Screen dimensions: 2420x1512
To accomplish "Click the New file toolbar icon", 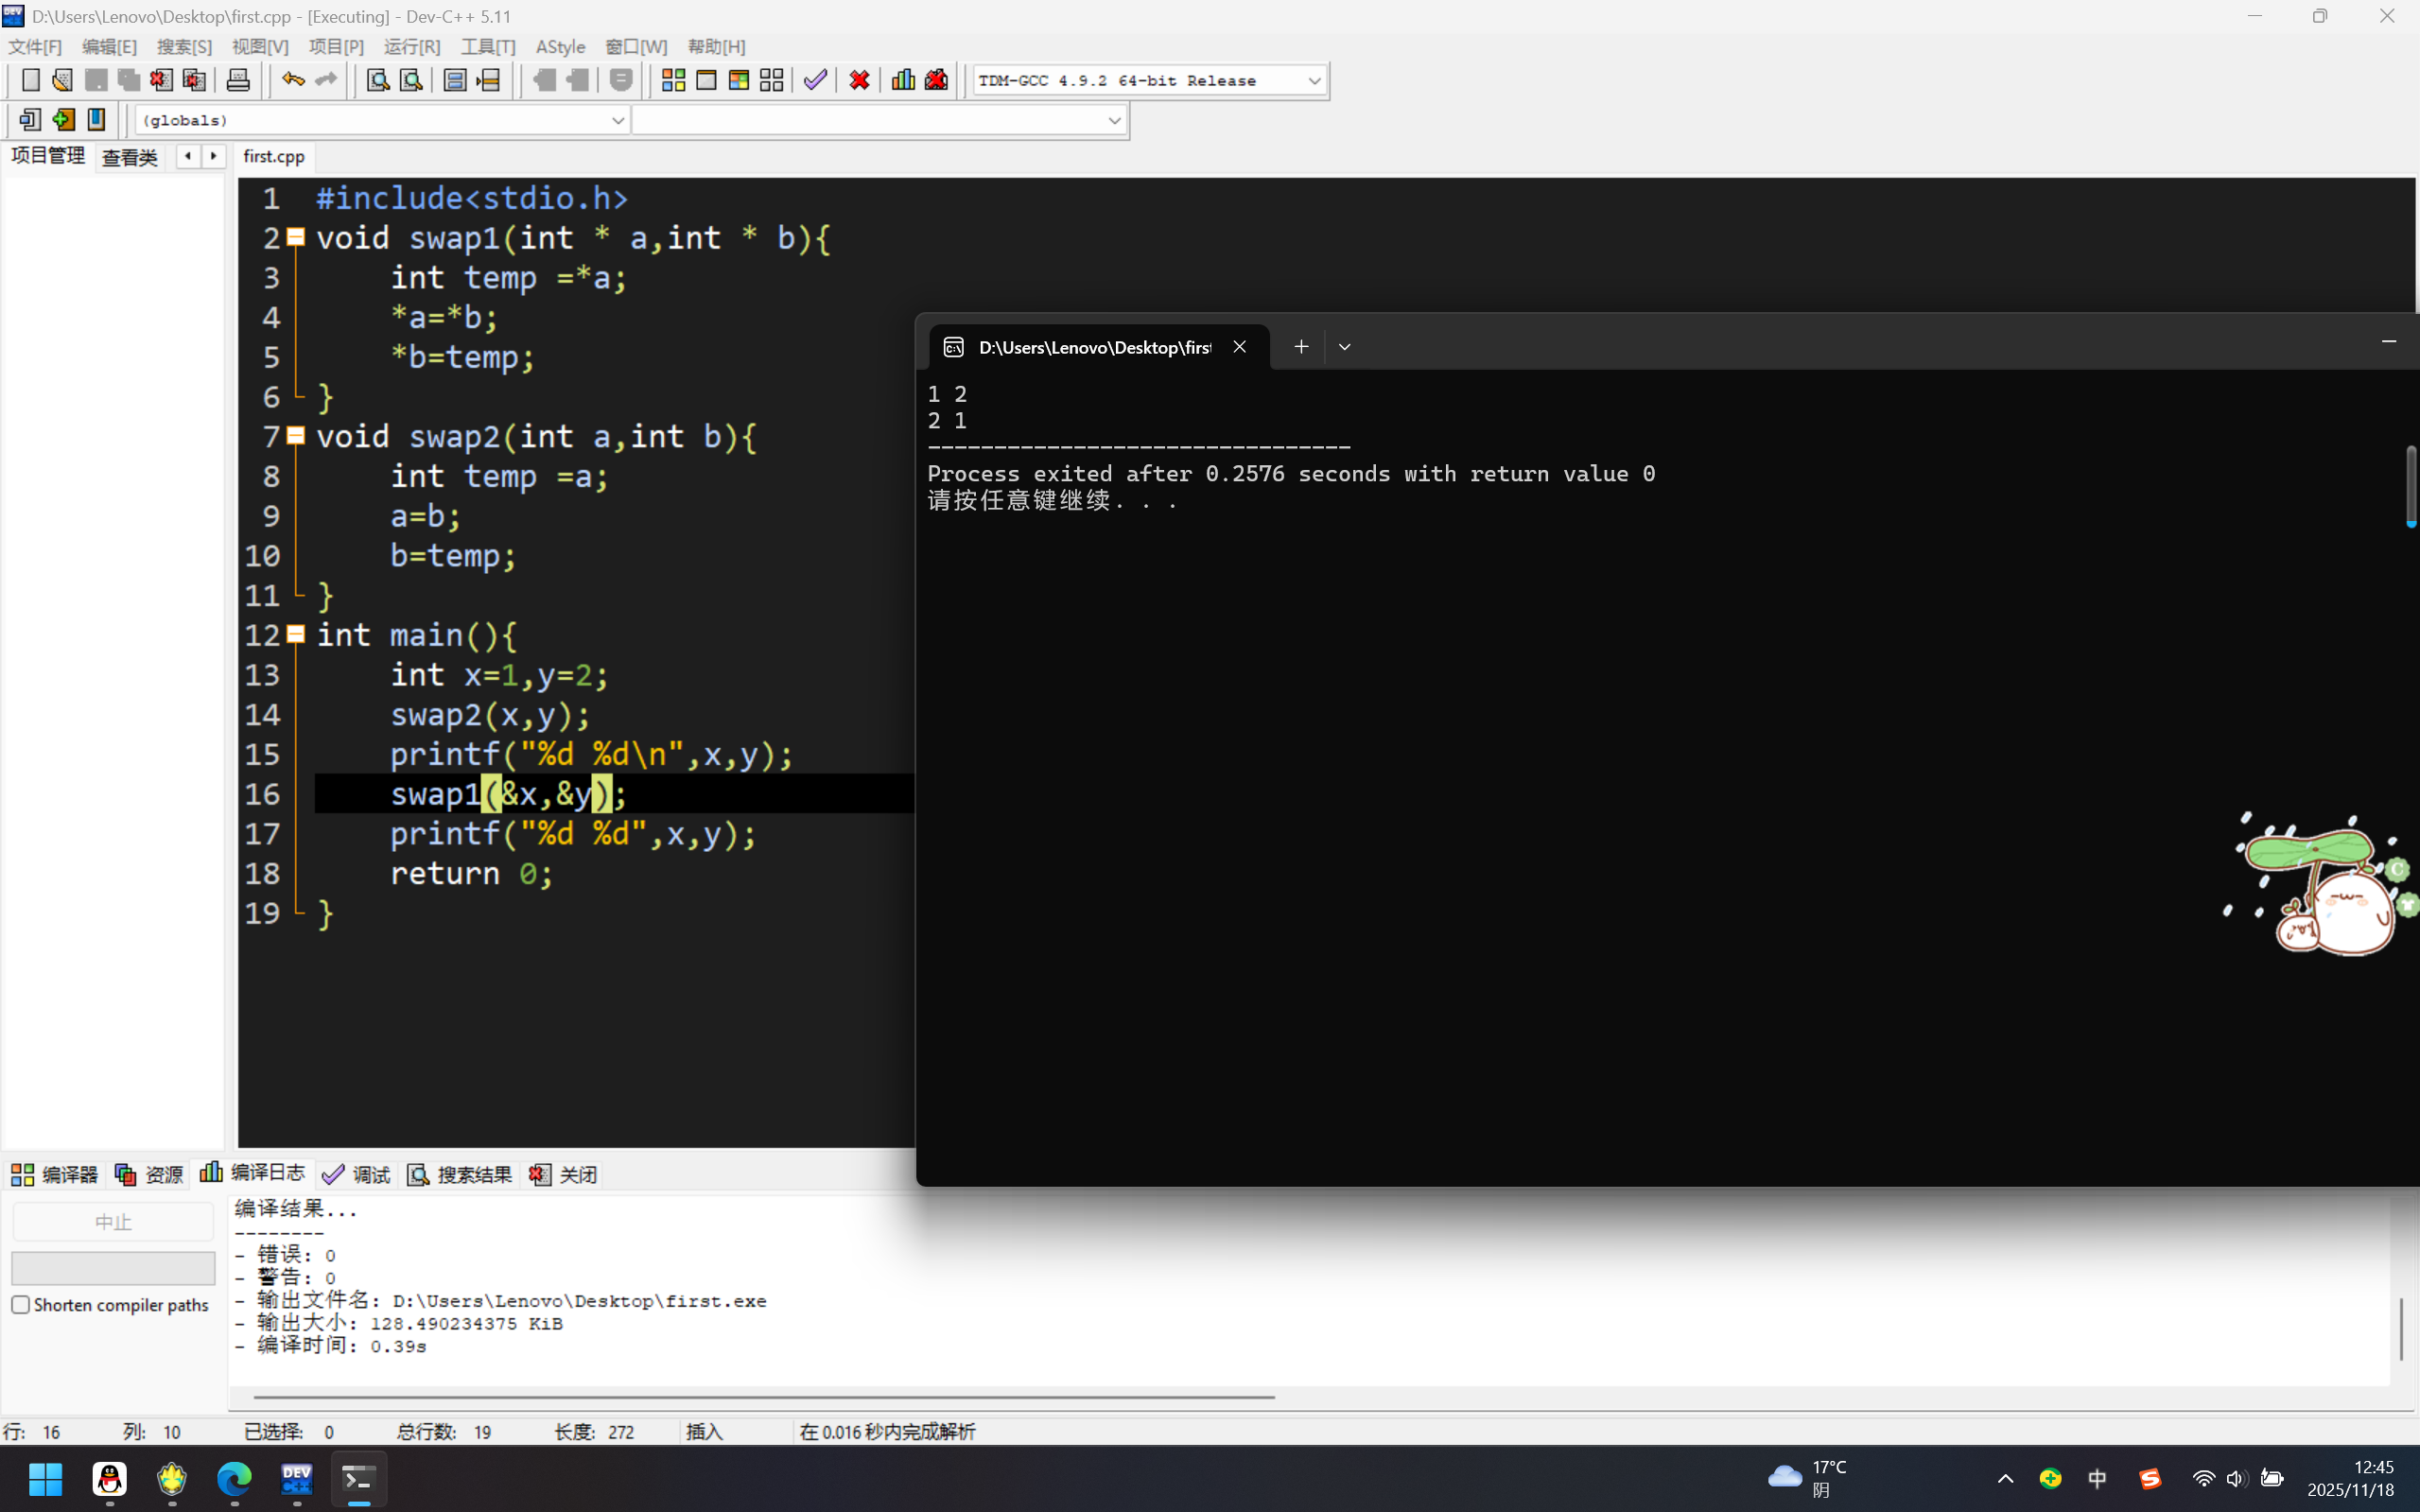I will tap(30, 80).
